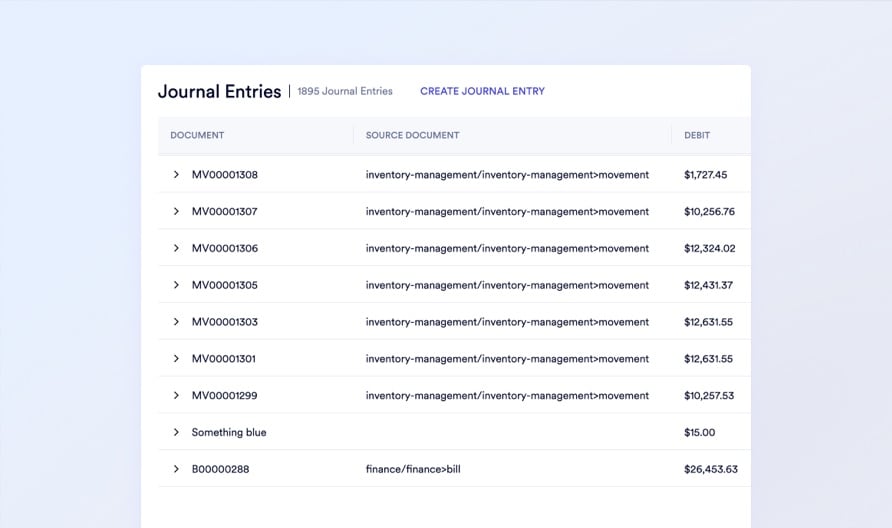The width and height of the screenshot is (892, 528).
Task: Select document name MV00001307
Action: click(x=225, y=212)
